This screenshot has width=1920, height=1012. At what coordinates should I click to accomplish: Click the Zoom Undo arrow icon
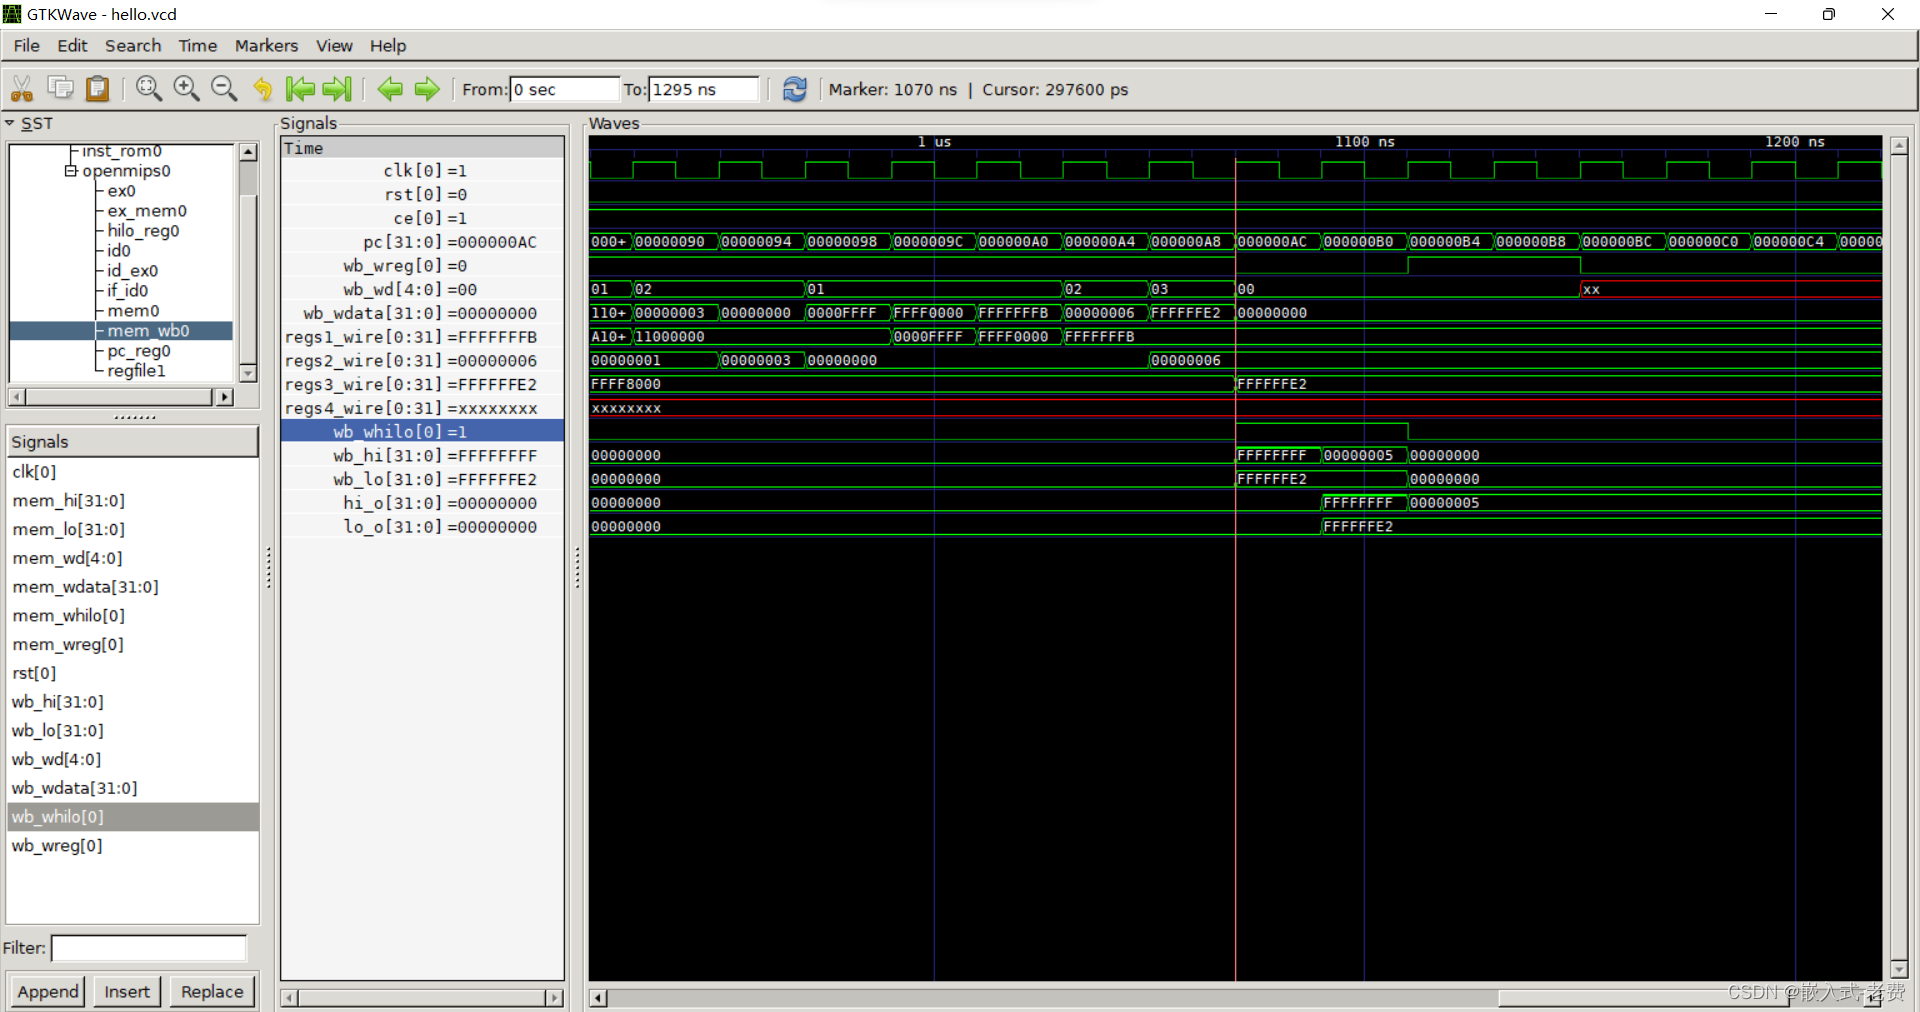coord(263,89)
